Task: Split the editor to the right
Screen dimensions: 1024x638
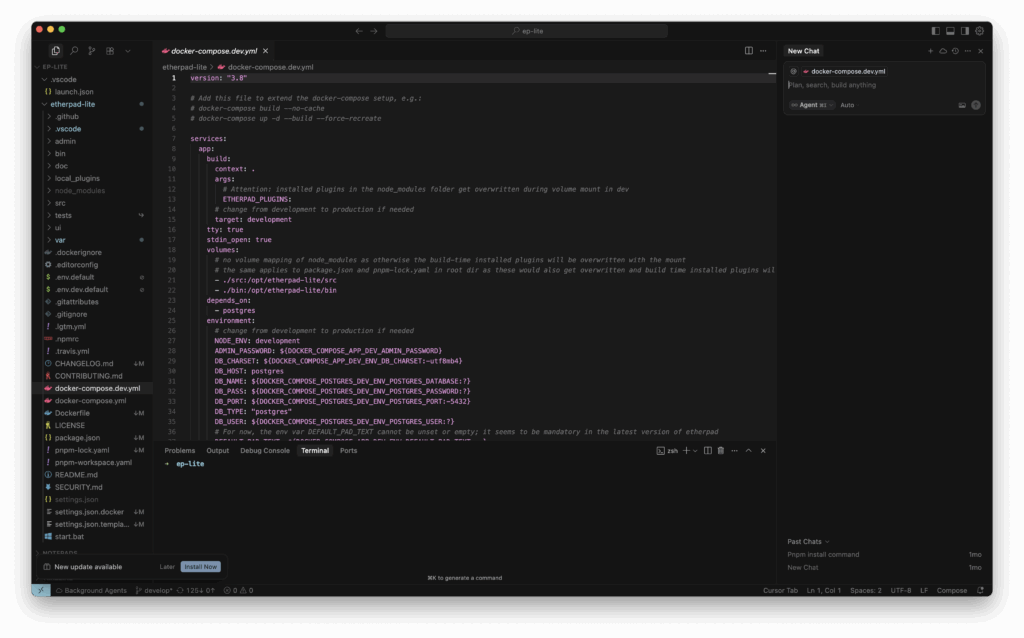Action: click(749, 51)
